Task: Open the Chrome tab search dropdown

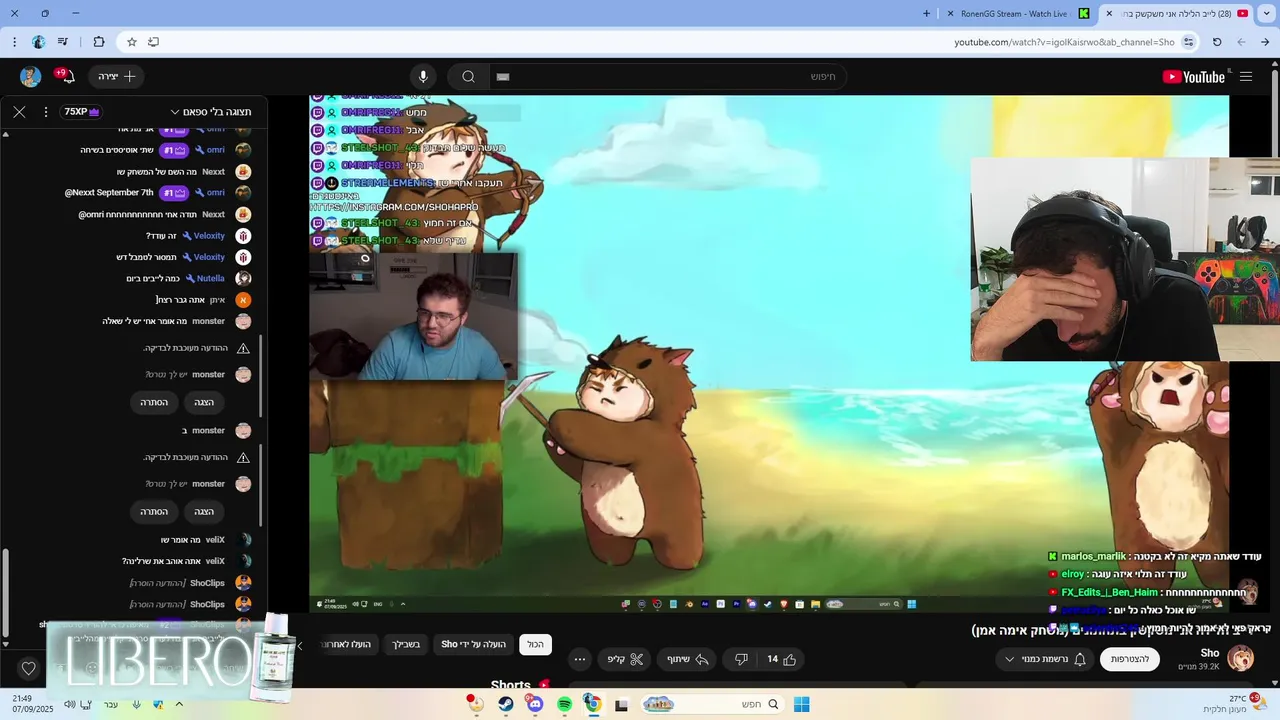Action: point(1267,13)
